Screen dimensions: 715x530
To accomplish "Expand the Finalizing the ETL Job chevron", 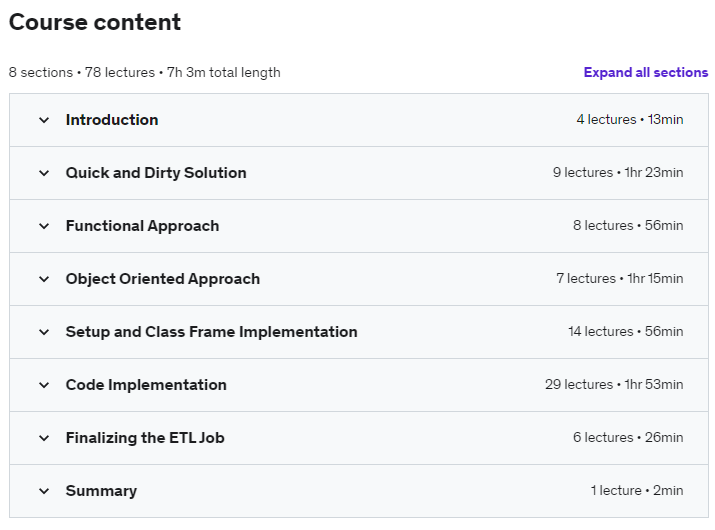I will [x=44, y=438].
